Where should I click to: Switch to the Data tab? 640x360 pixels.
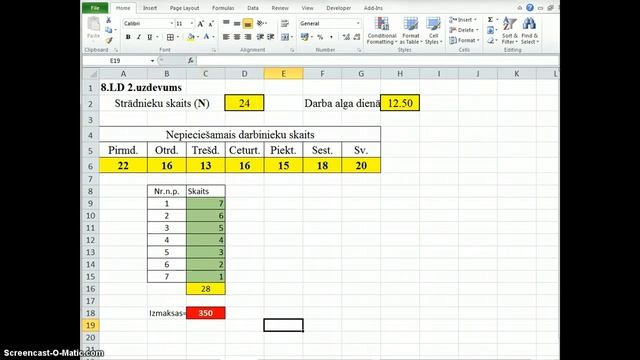click(x=253, y=8)
